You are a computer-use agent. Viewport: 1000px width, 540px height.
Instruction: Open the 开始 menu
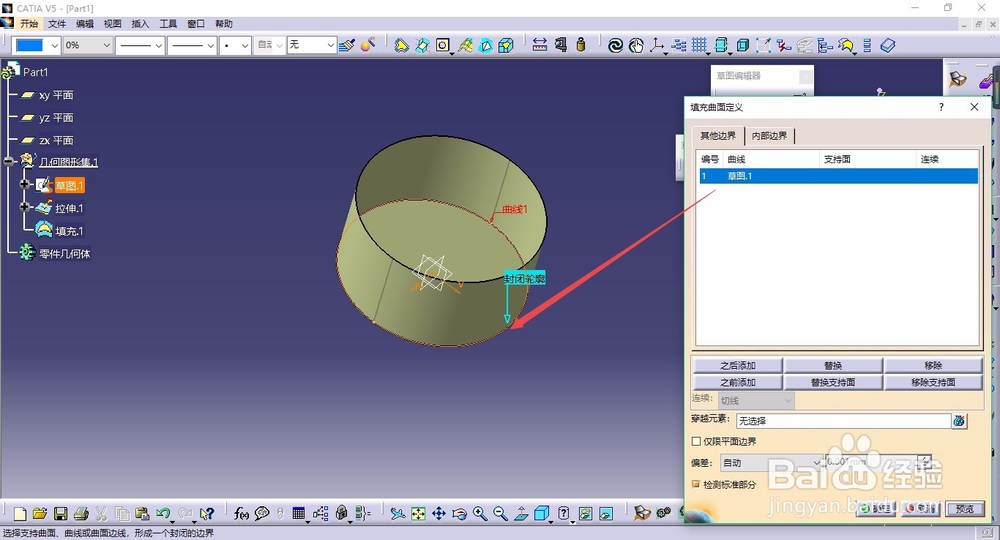(x=29, y=24)
